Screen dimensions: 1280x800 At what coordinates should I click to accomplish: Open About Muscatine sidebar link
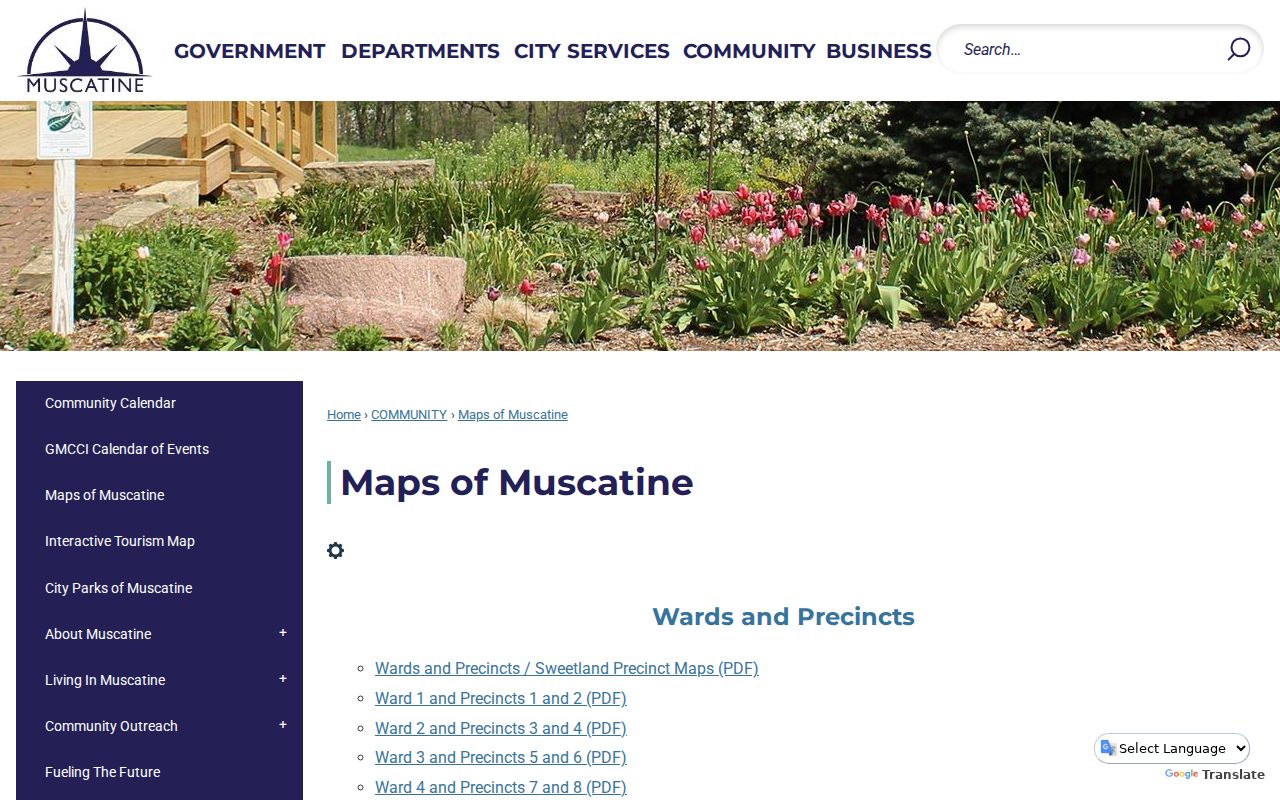coord(98,634)
